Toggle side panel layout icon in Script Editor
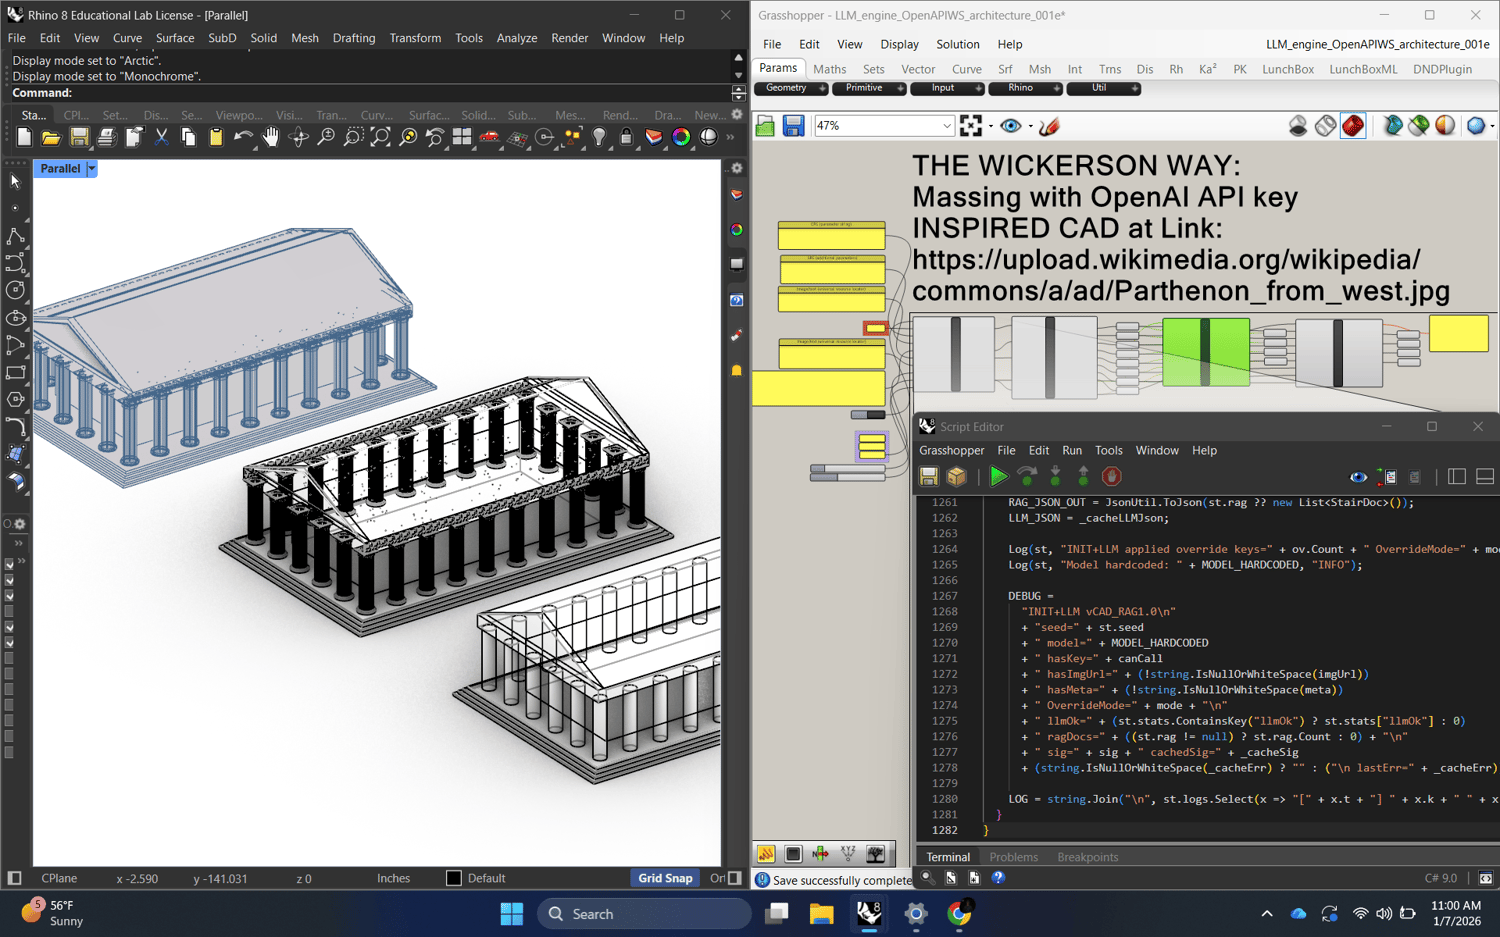Image resolution: width=1500 pixels, height=937 pixels. point(1457,477)
